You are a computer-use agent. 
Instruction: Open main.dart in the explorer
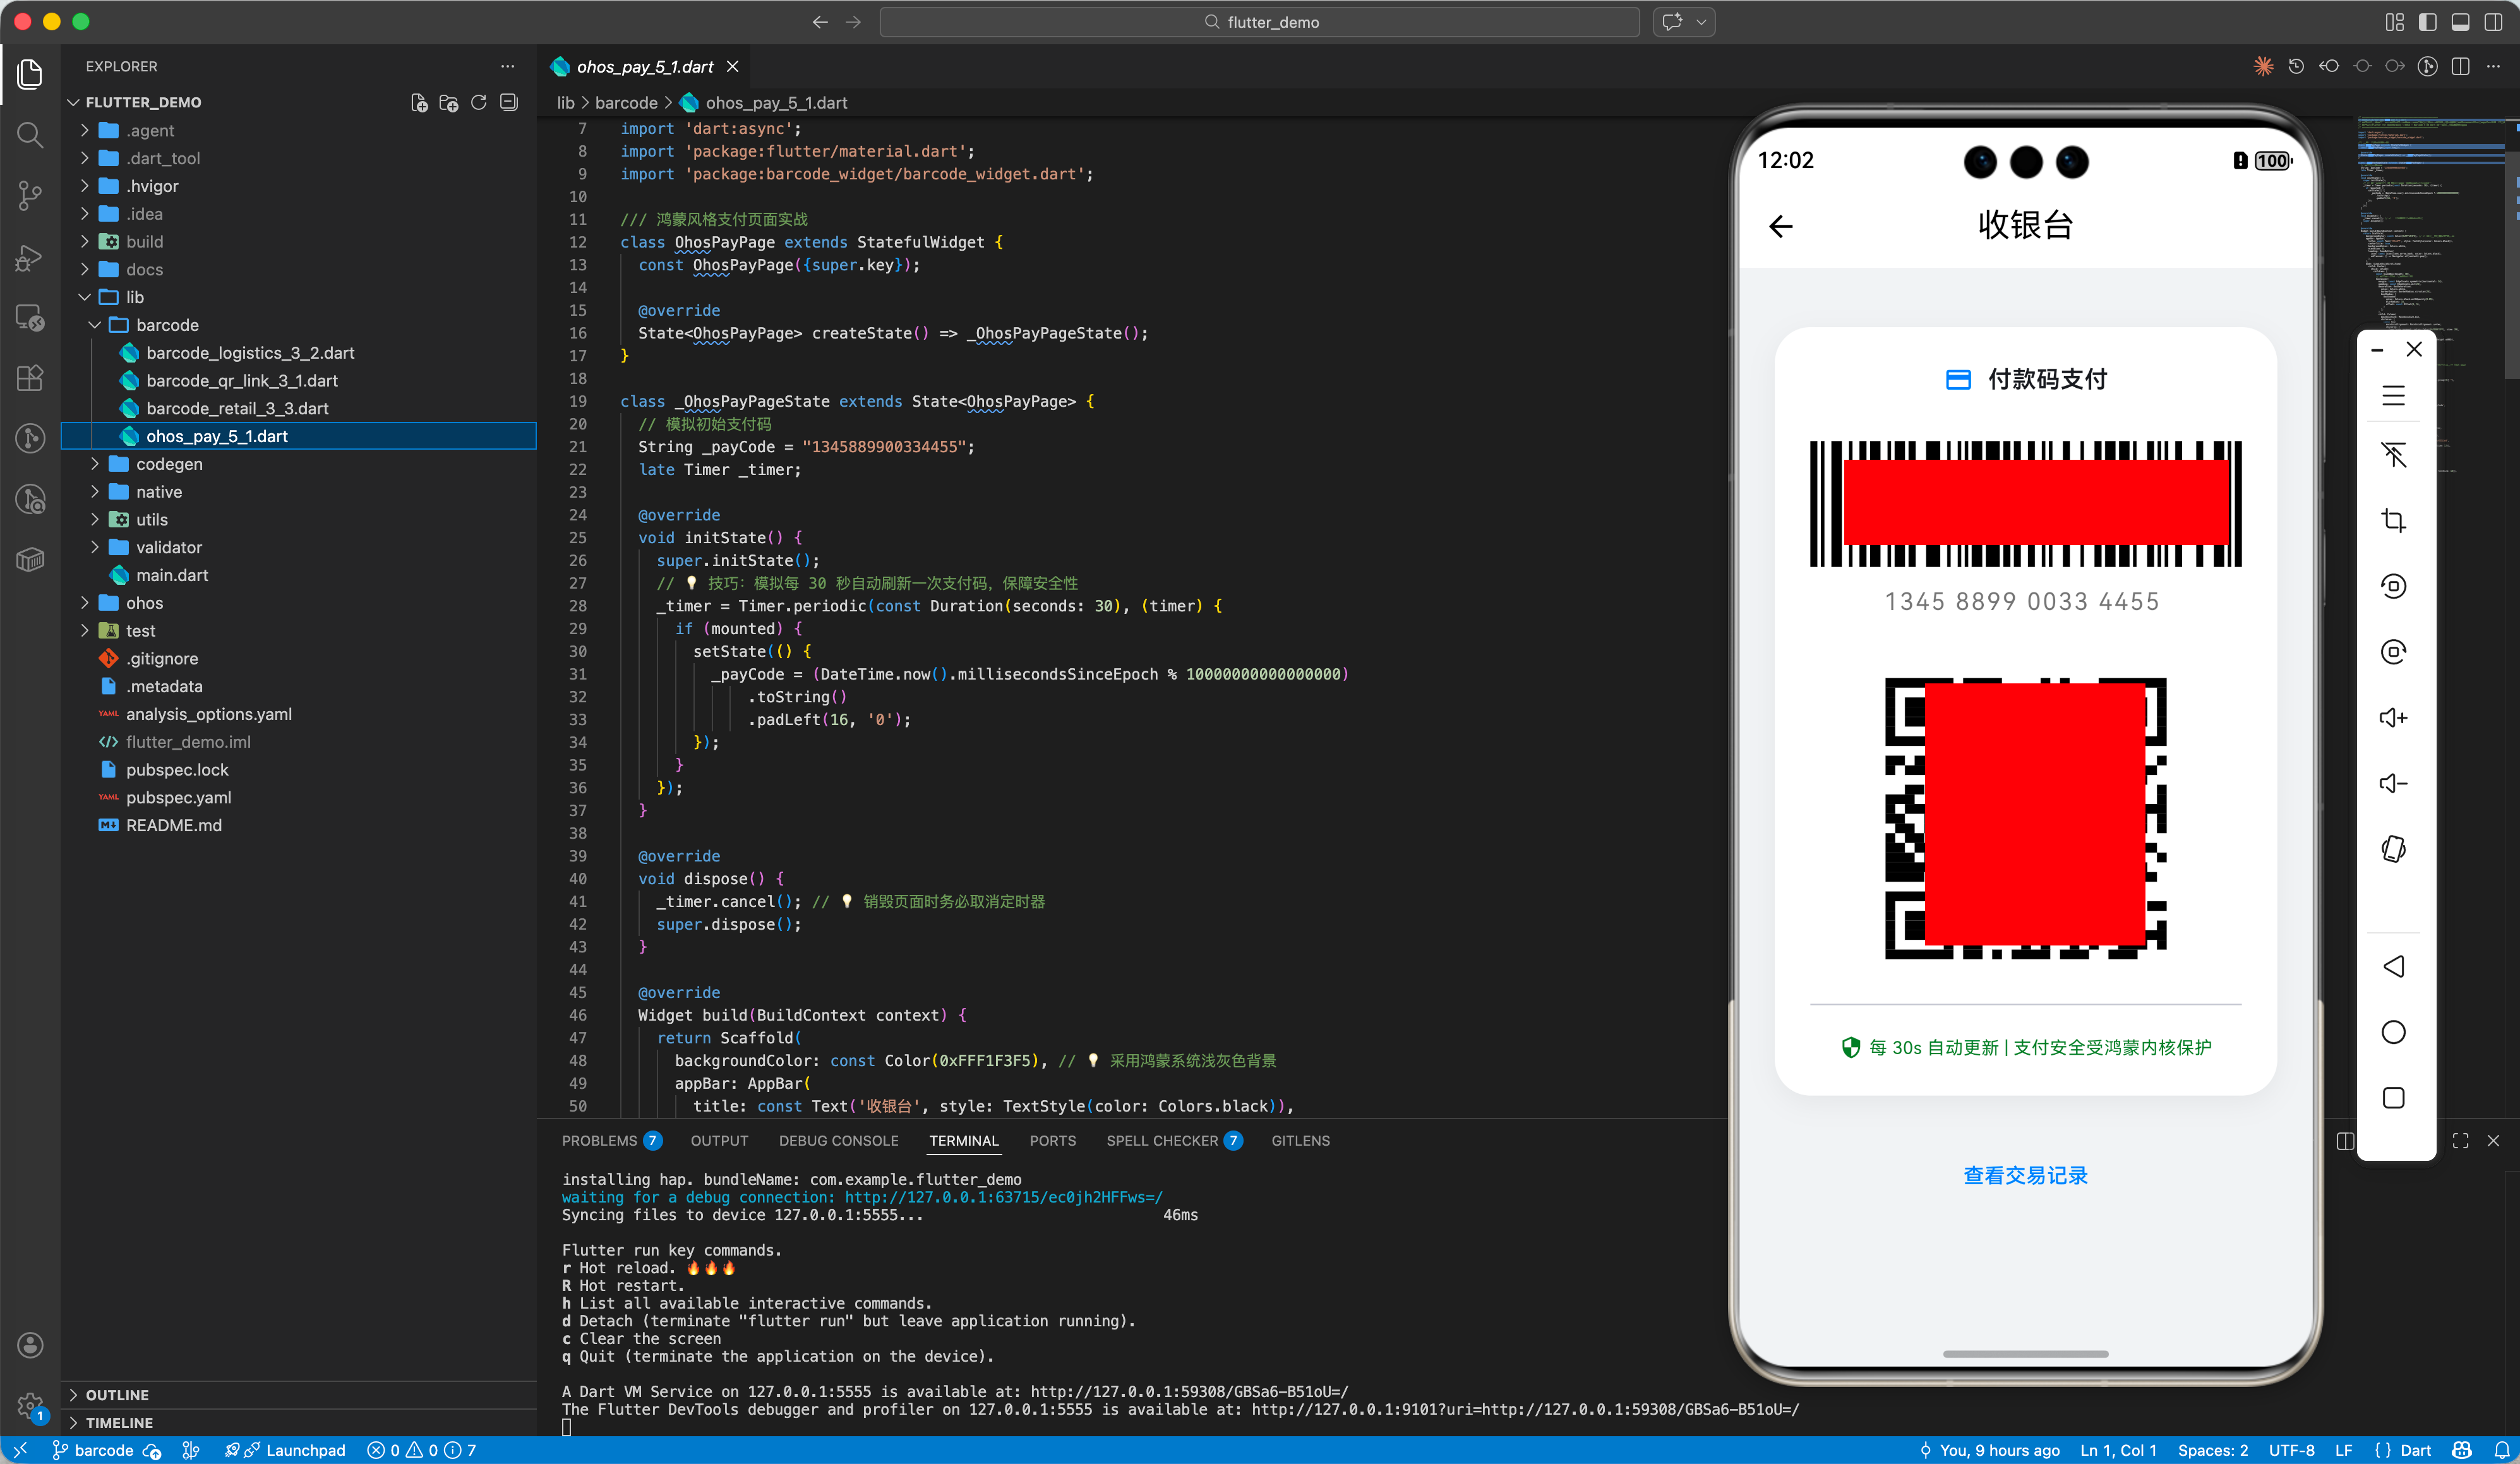[x=172, y=575]
